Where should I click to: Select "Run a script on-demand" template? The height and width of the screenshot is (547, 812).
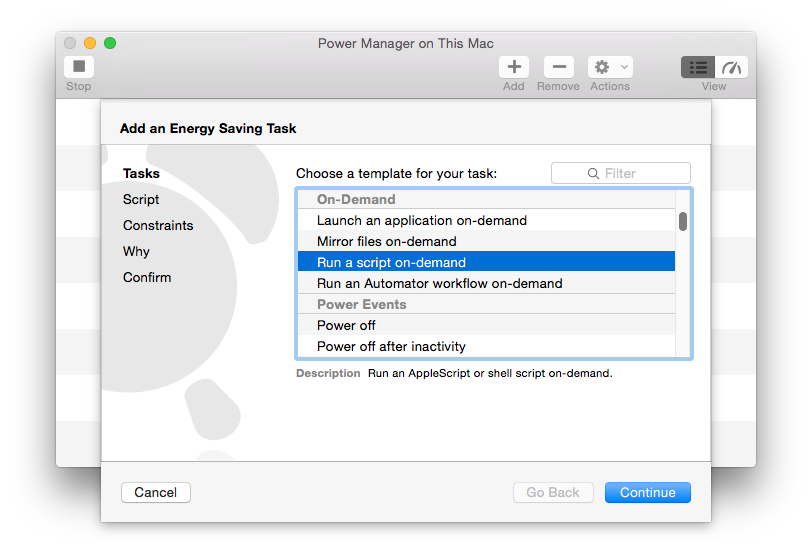click(486, 262)
